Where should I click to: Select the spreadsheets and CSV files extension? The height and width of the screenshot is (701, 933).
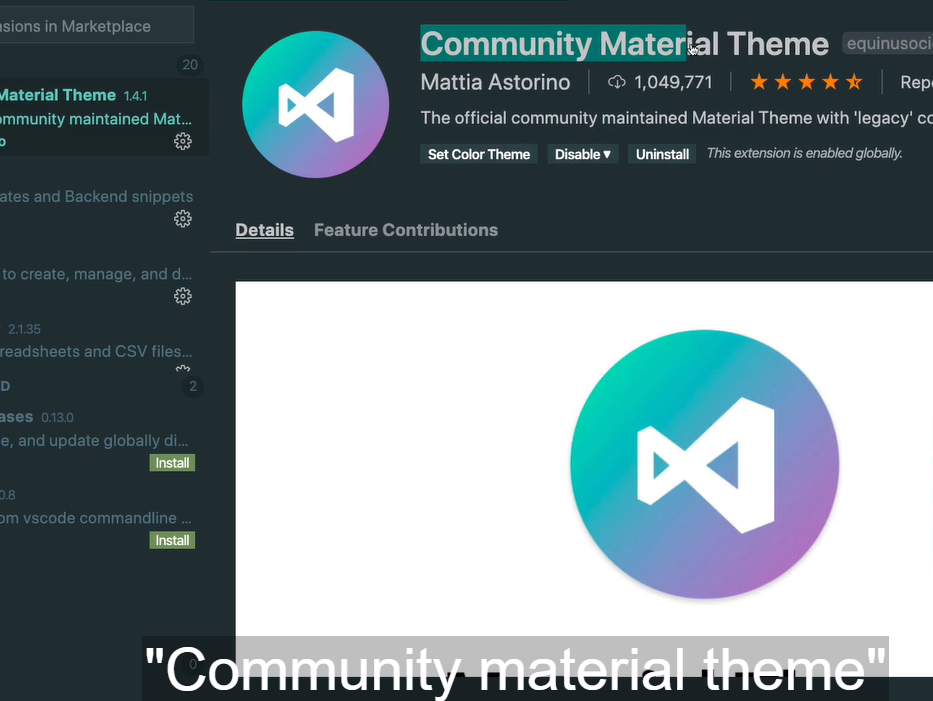(x=104, y=345)
